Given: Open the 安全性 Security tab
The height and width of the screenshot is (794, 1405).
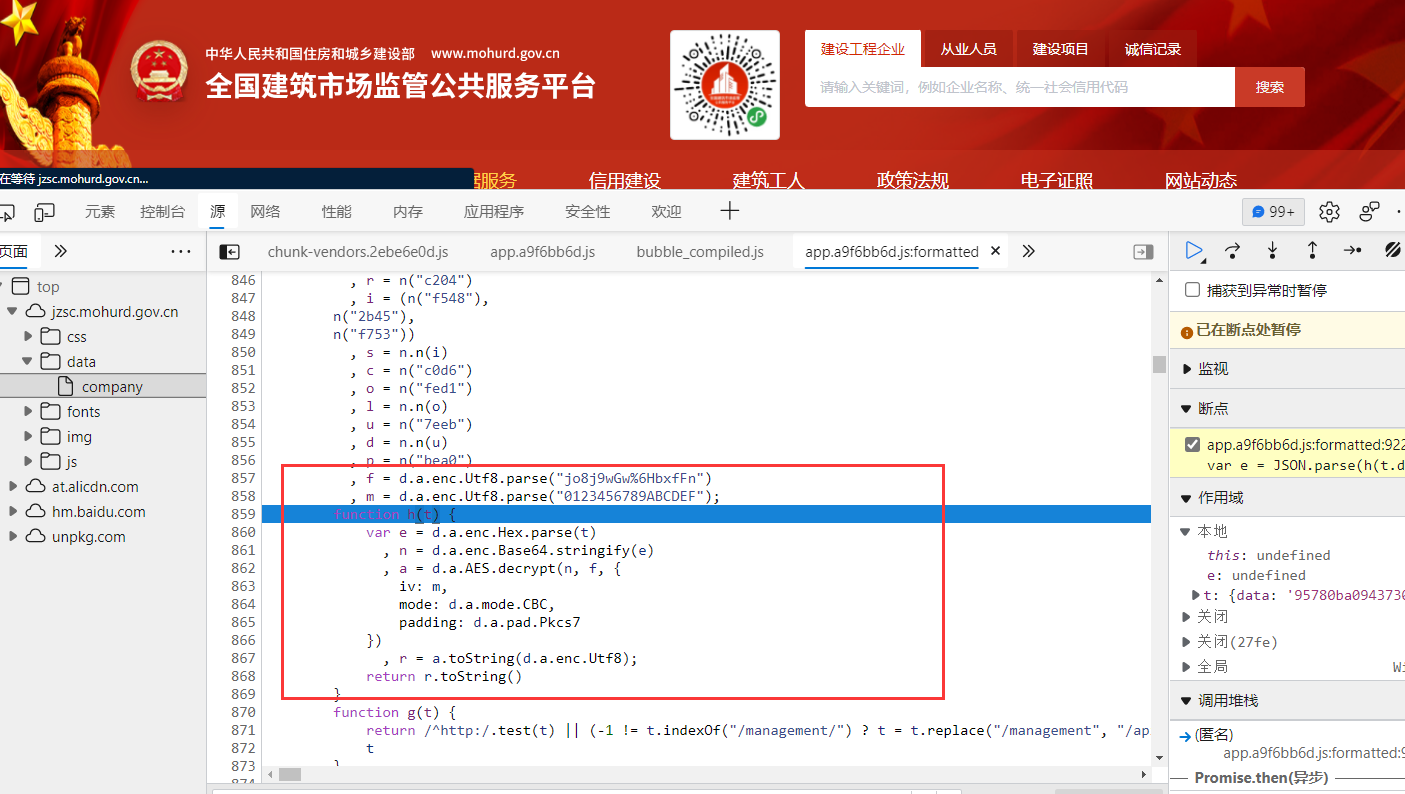Looking at the screenshot, I should tap(588, 212).
